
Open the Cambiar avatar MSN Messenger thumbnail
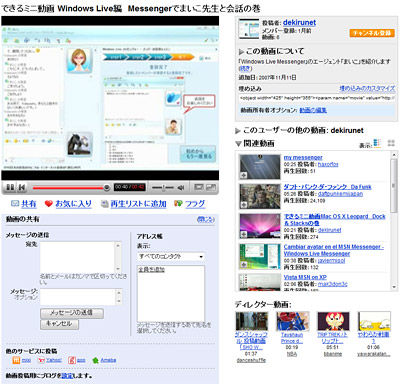point(260,256)
